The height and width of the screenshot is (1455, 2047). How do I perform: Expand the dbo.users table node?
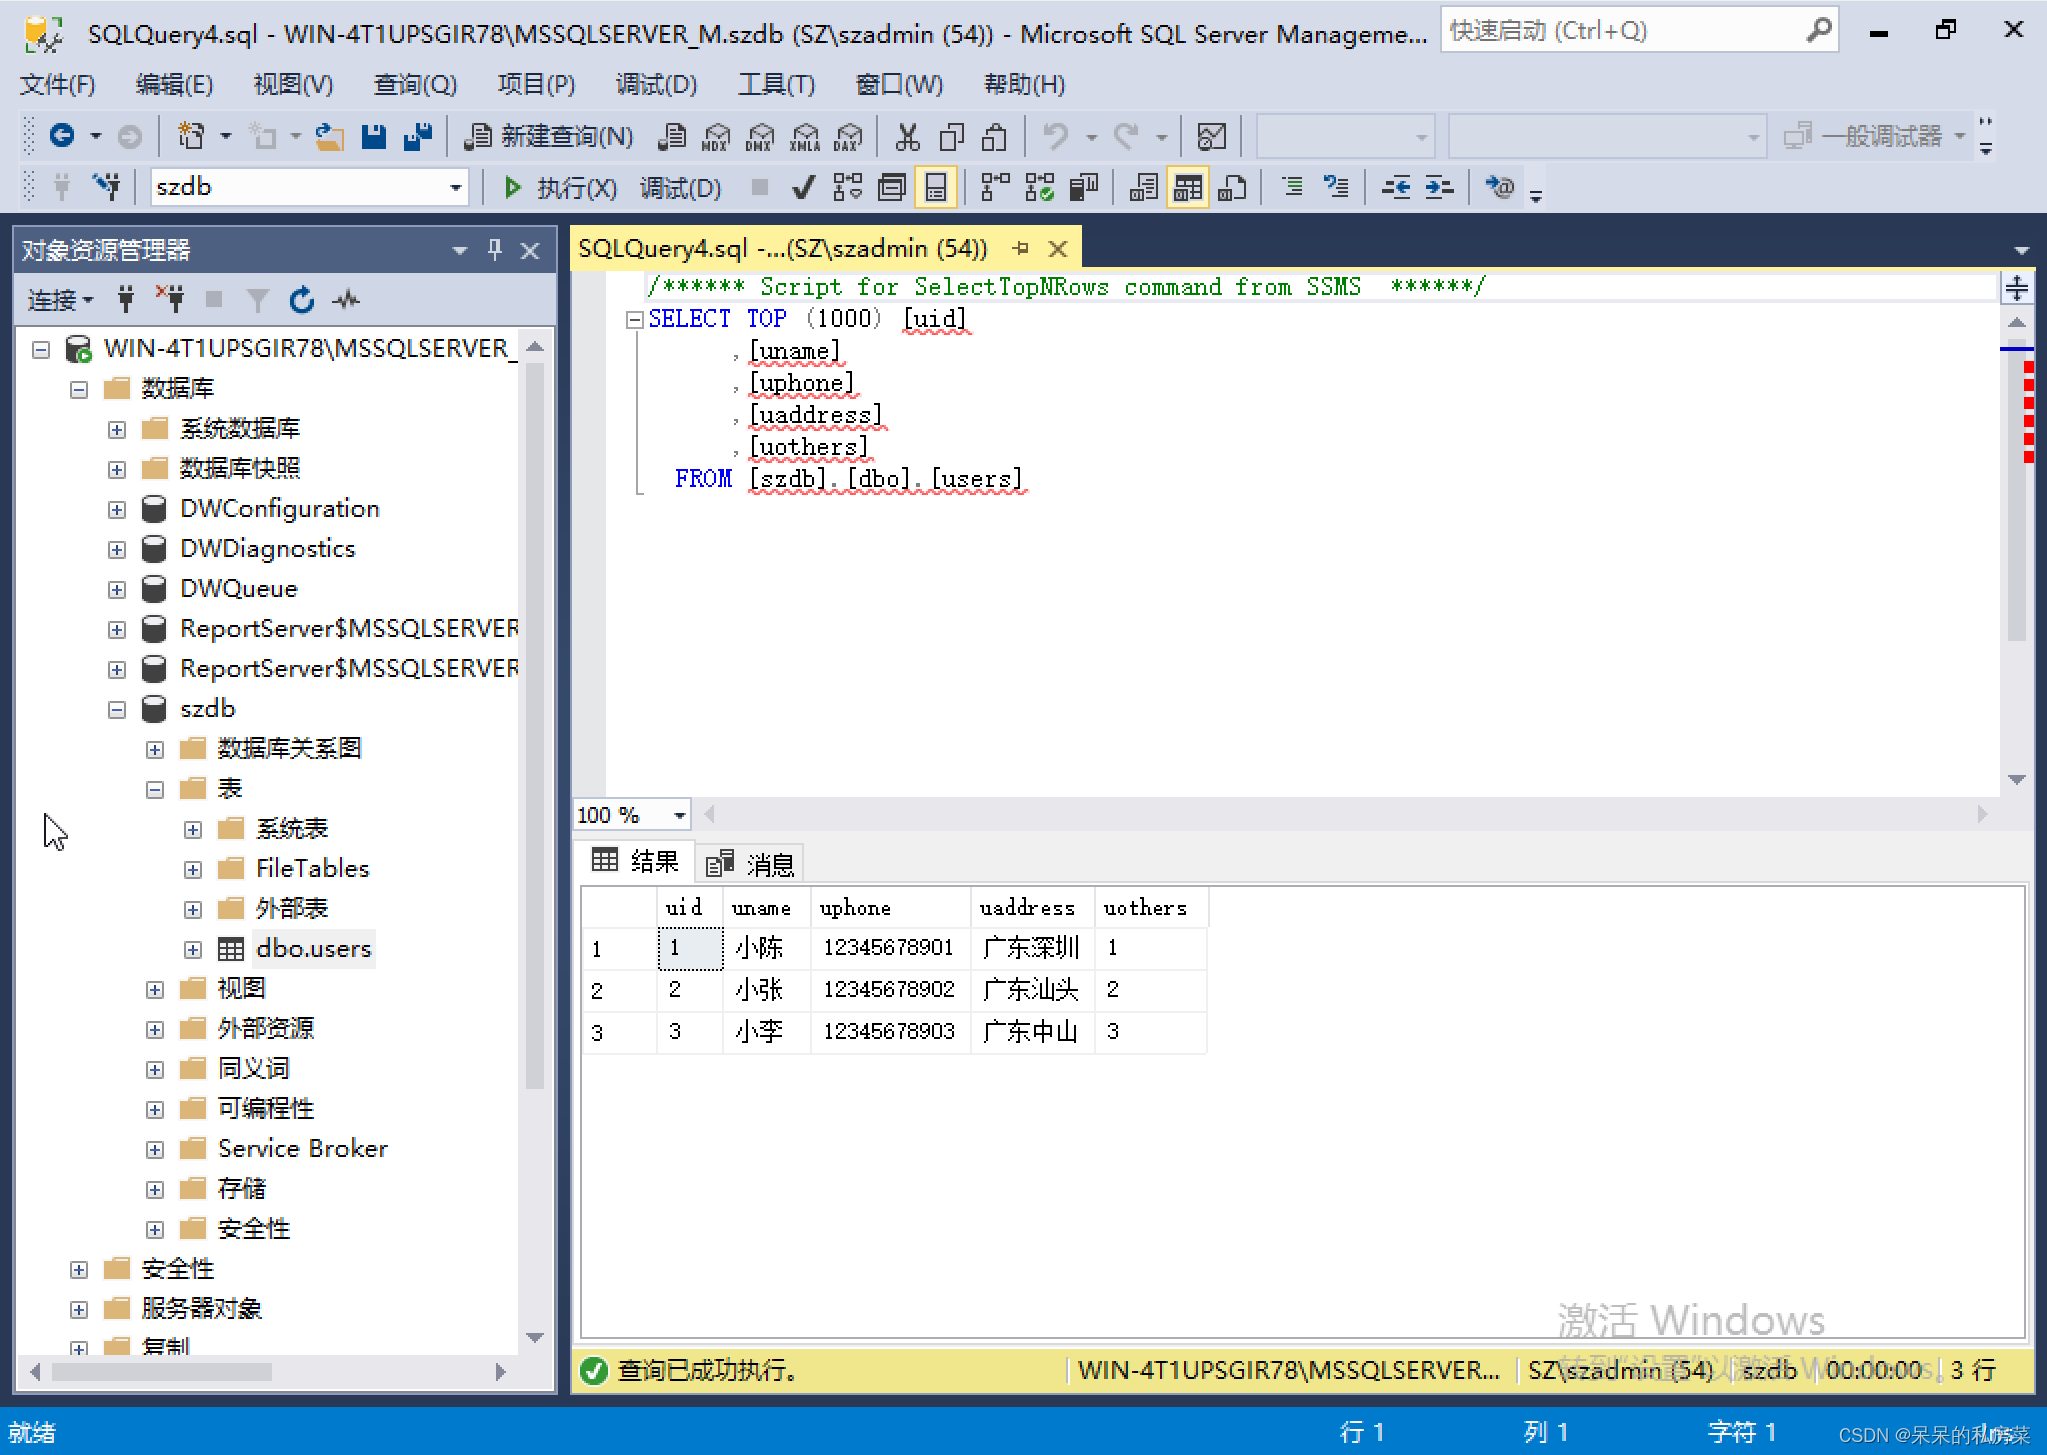pyautogui.click(x=193, y=949)
